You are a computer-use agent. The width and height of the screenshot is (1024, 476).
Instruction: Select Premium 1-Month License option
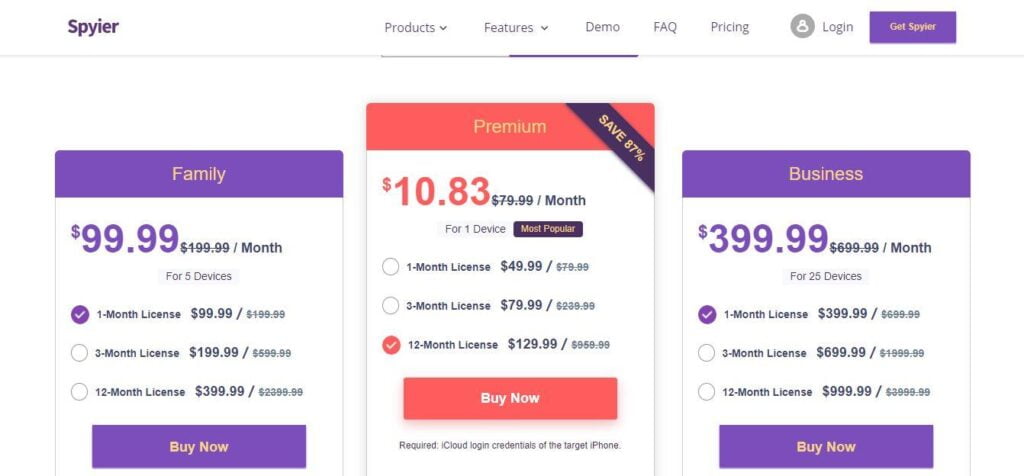tap(391, 266)
